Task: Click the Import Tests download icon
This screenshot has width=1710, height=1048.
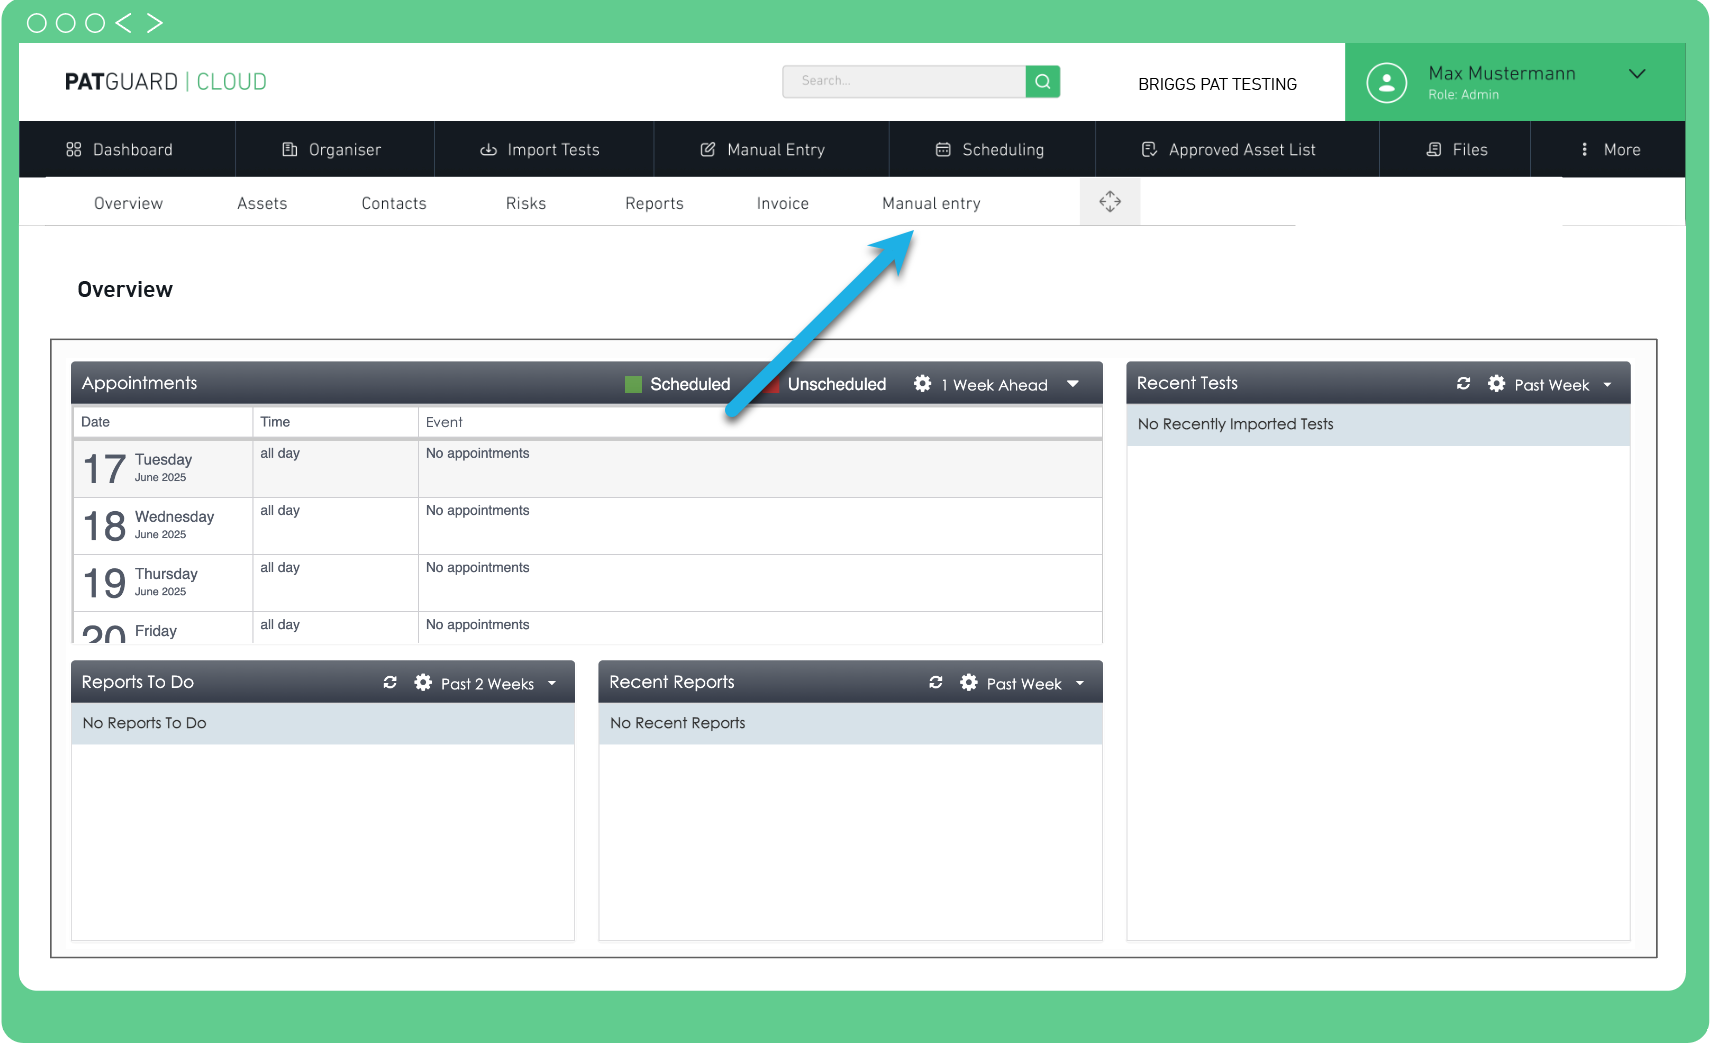Action: pos(489,149)
